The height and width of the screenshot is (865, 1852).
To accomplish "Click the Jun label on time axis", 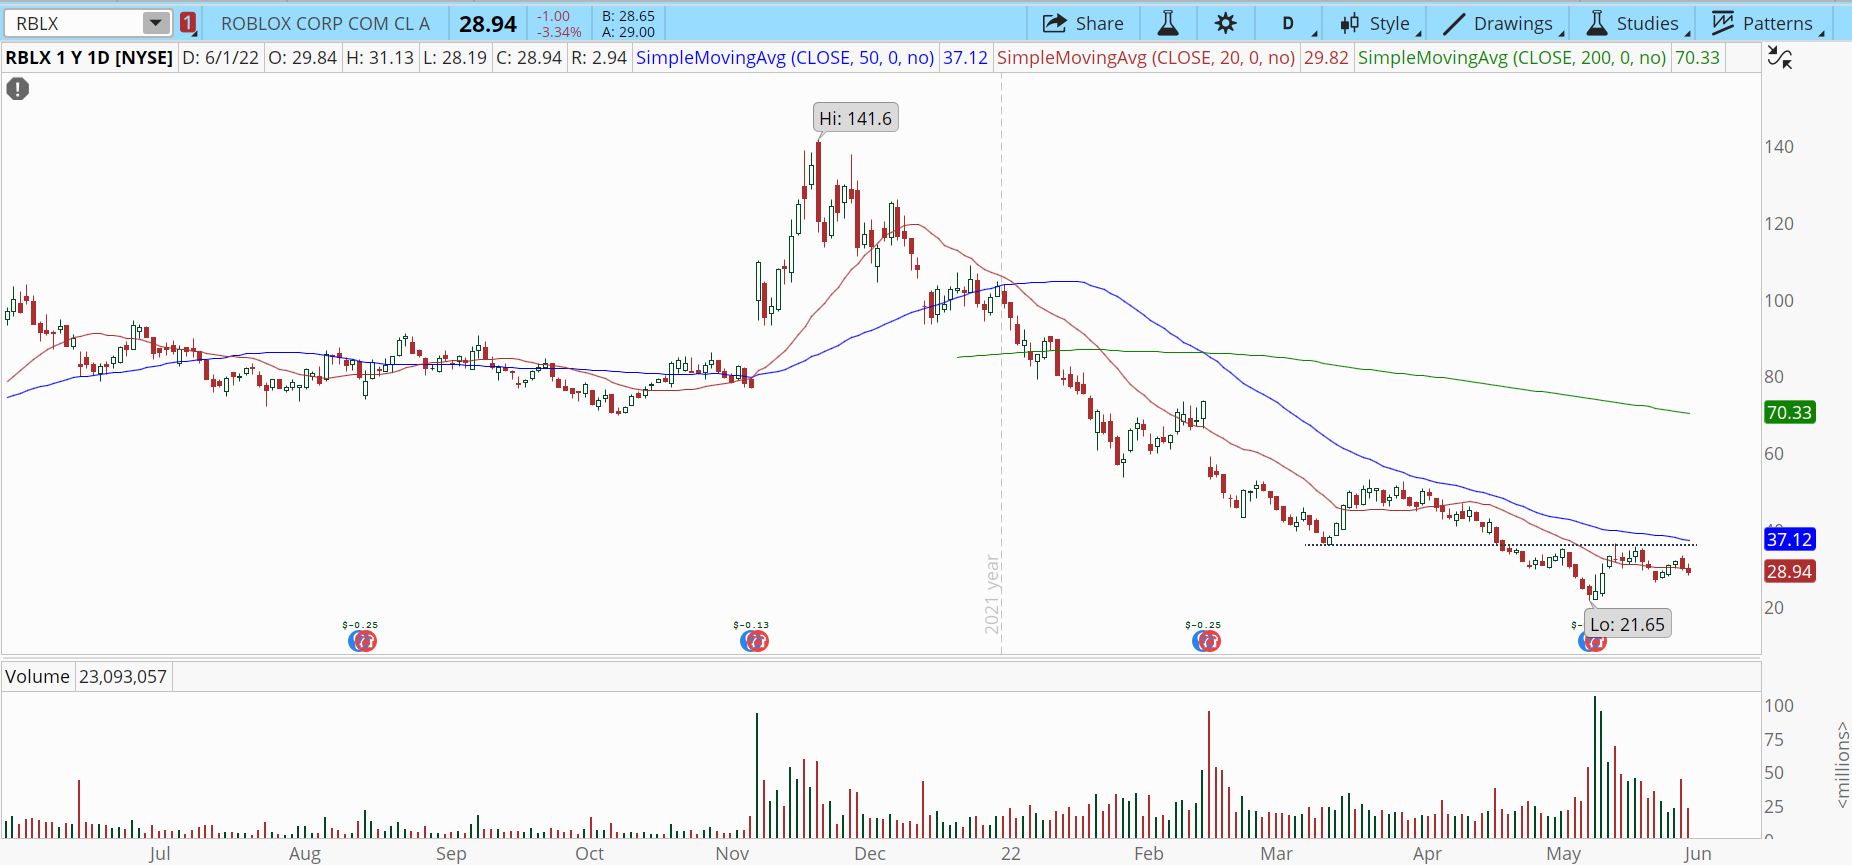I will point(1697,853).
